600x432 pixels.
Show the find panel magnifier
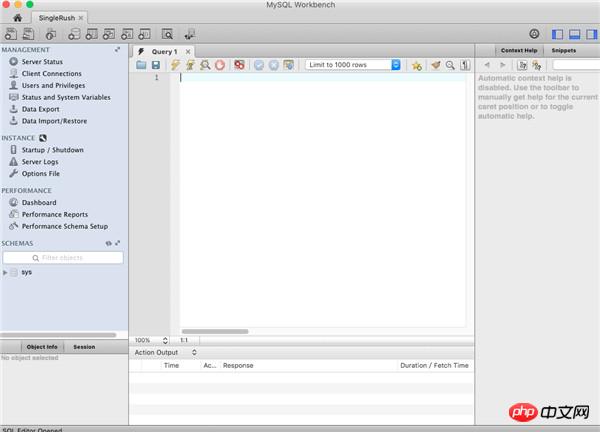click(450, 65)
